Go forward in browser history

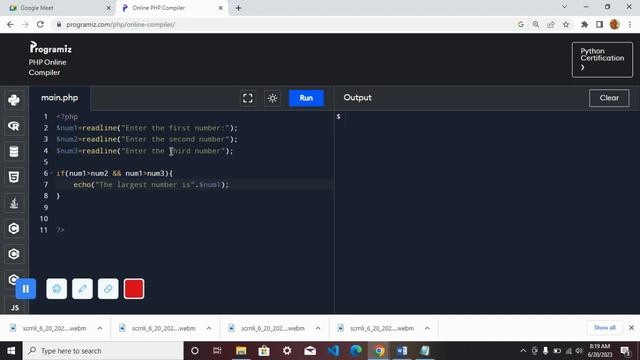click(x=25, y=24)
